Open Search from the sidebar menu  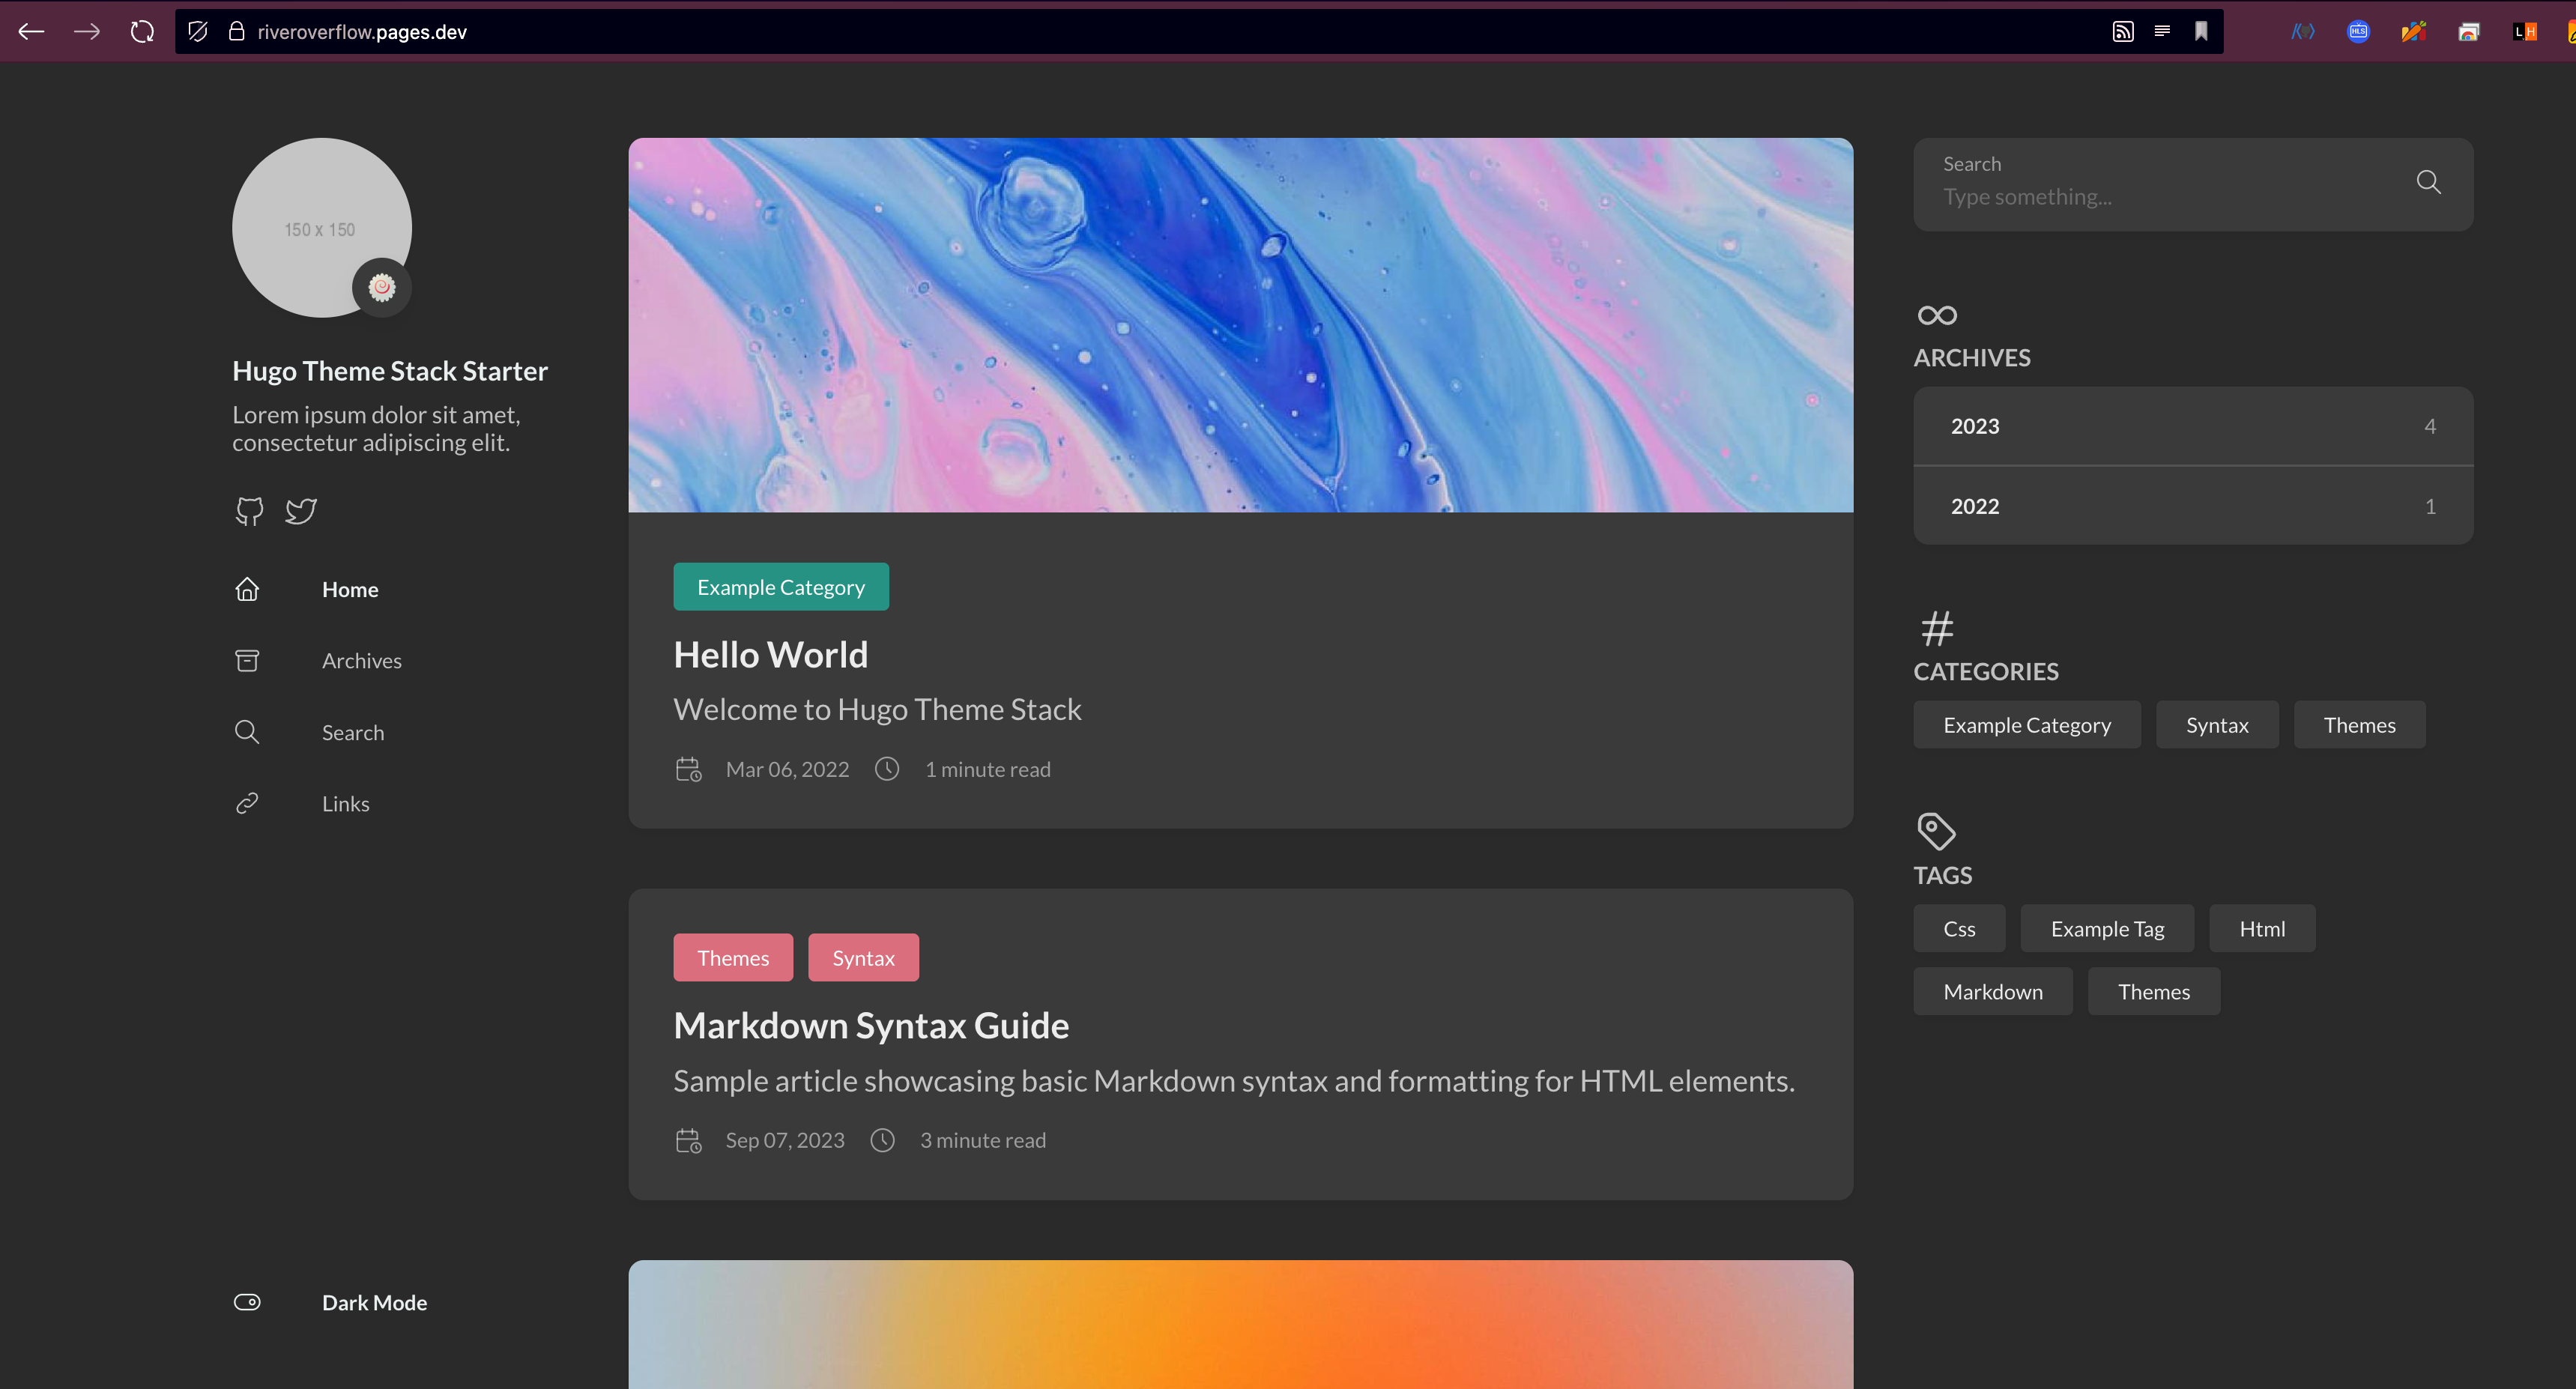coord(352,733)
